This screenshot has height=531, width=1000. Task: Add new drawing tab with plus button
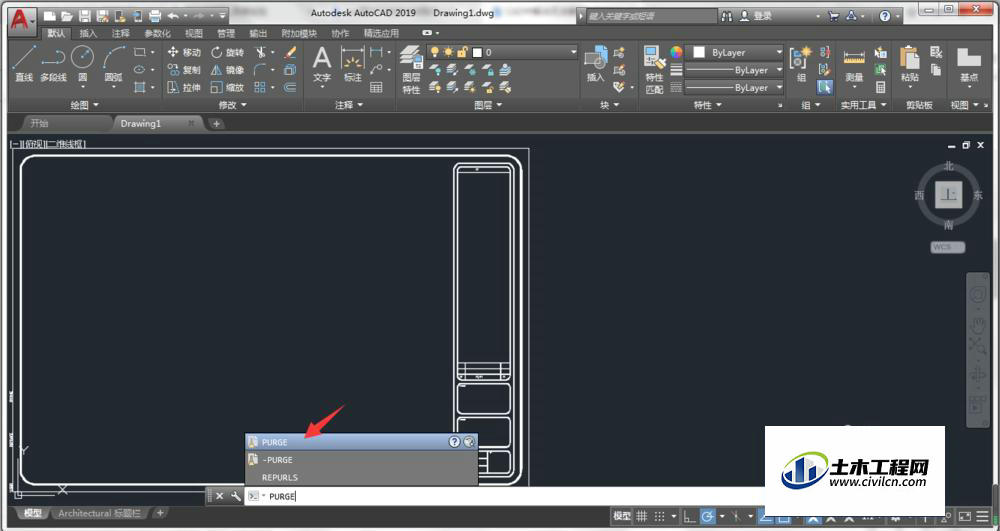point(216,124)
